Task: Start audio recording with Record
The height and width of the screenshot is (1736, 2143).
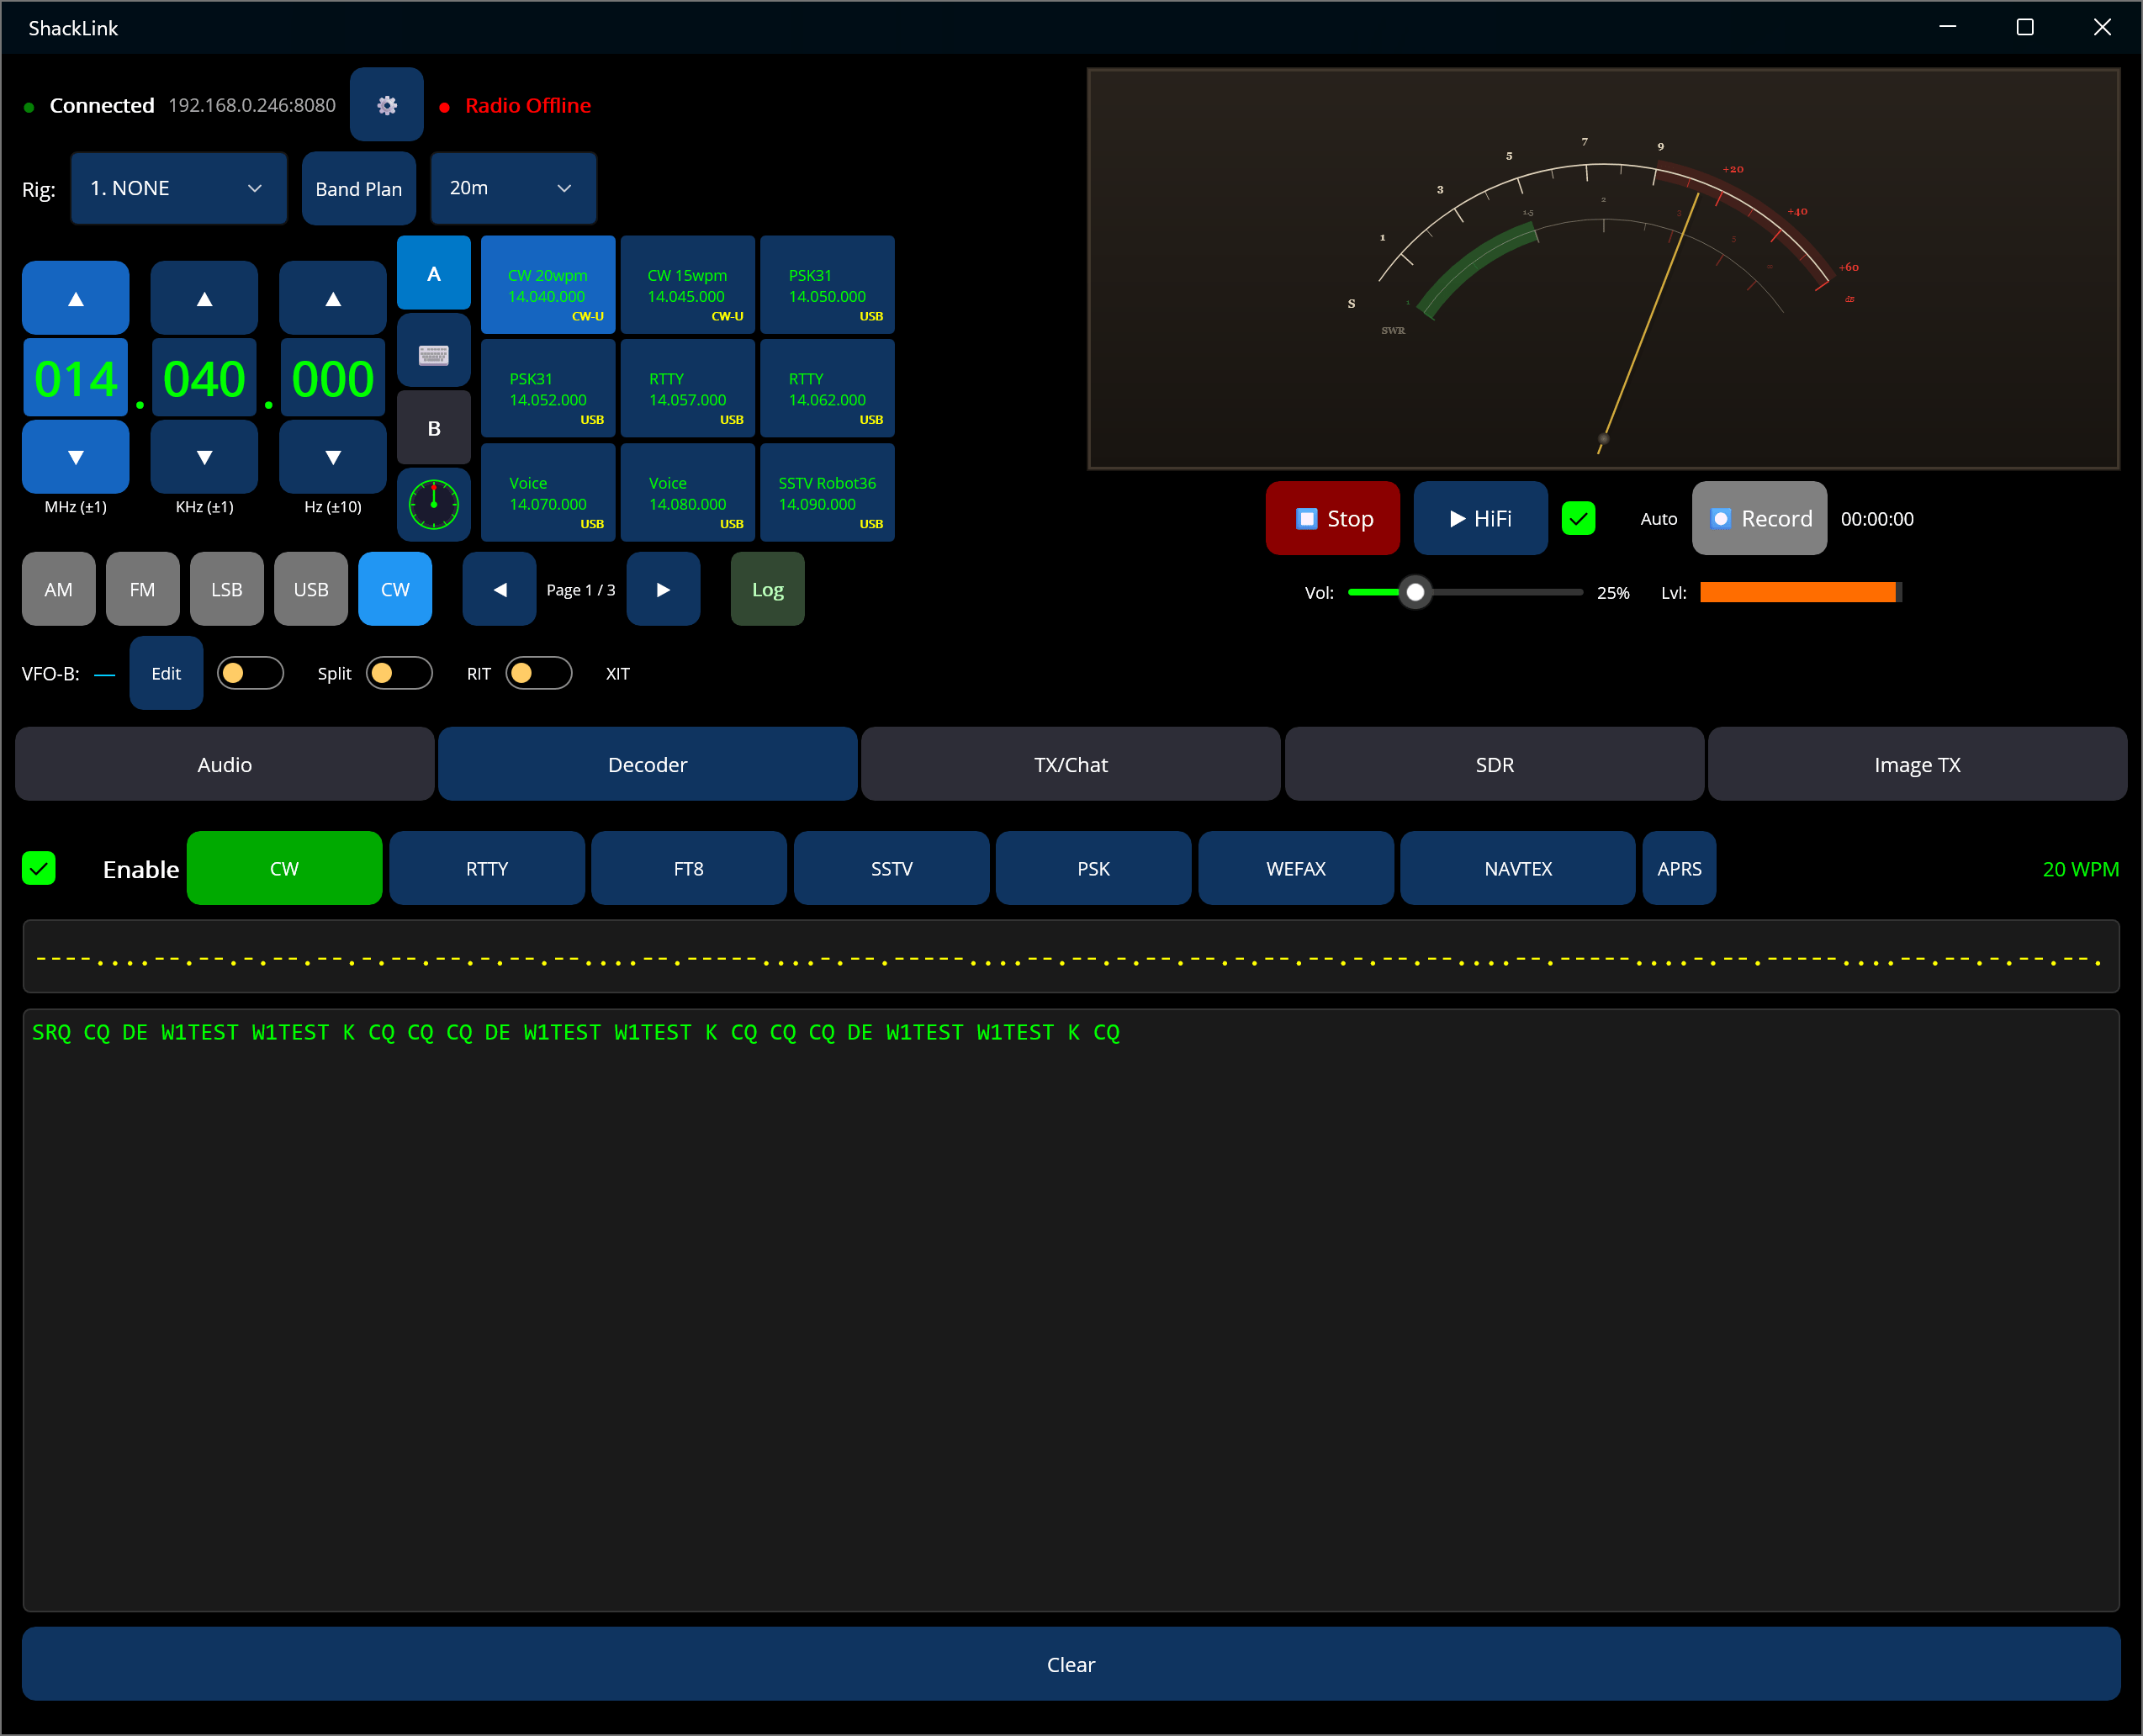Action: tap(1759, 518)
